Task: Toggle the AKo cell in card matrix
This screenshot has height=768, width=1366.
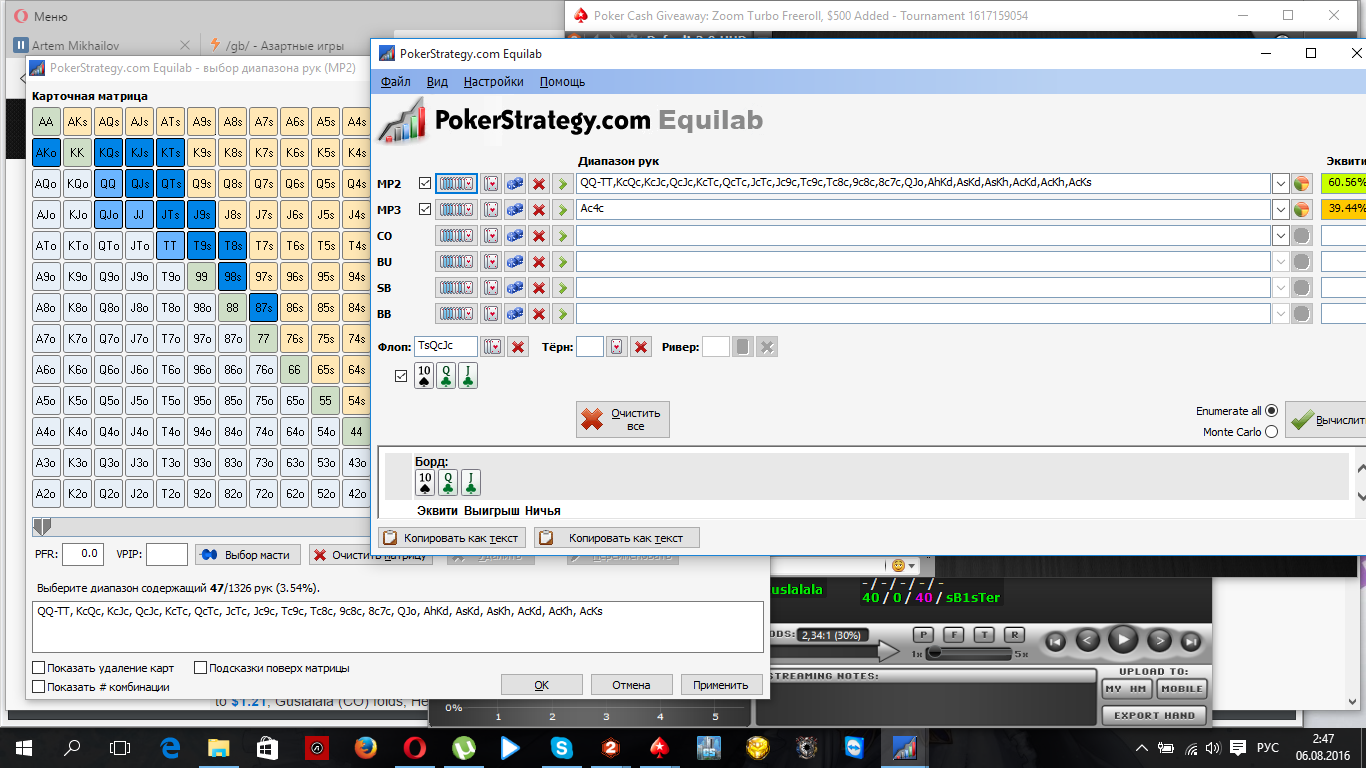Action: (x=46, y=153)
